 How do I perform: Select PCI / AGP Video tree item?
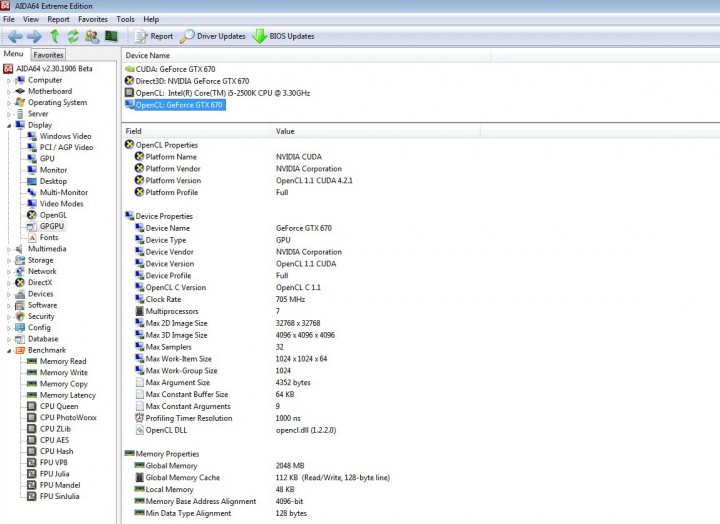67,147
